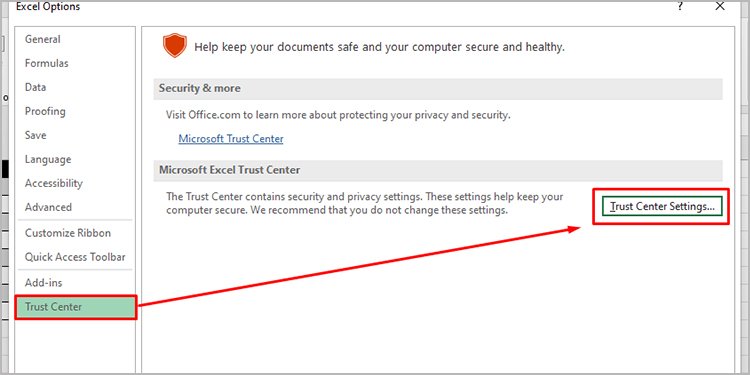Click the Trust Center Settings button
Screen dimensions: 750x375
pos(662,207)
